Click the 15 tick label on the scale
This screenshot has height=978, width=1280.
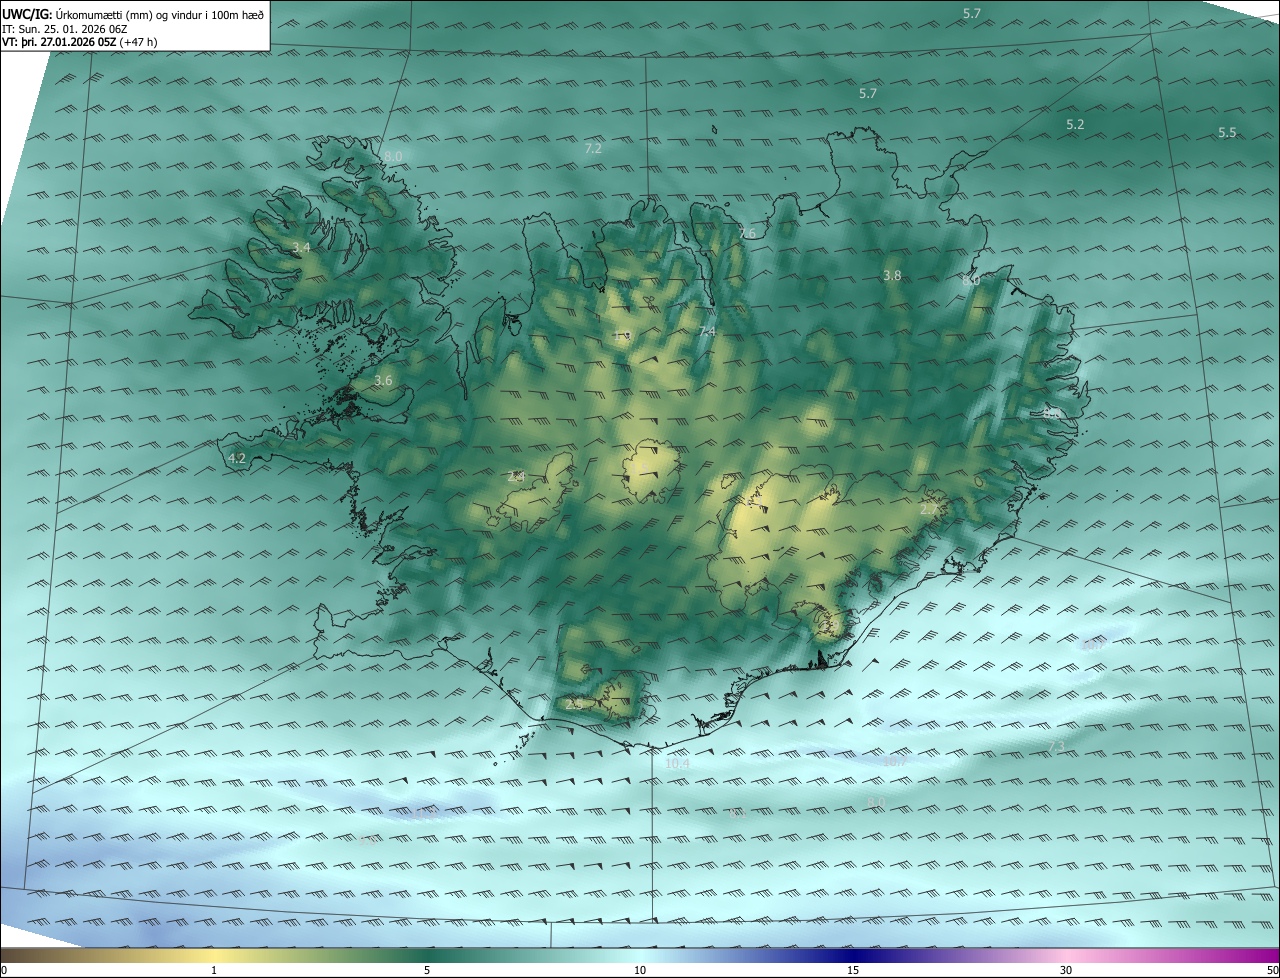tap(853, 970)
